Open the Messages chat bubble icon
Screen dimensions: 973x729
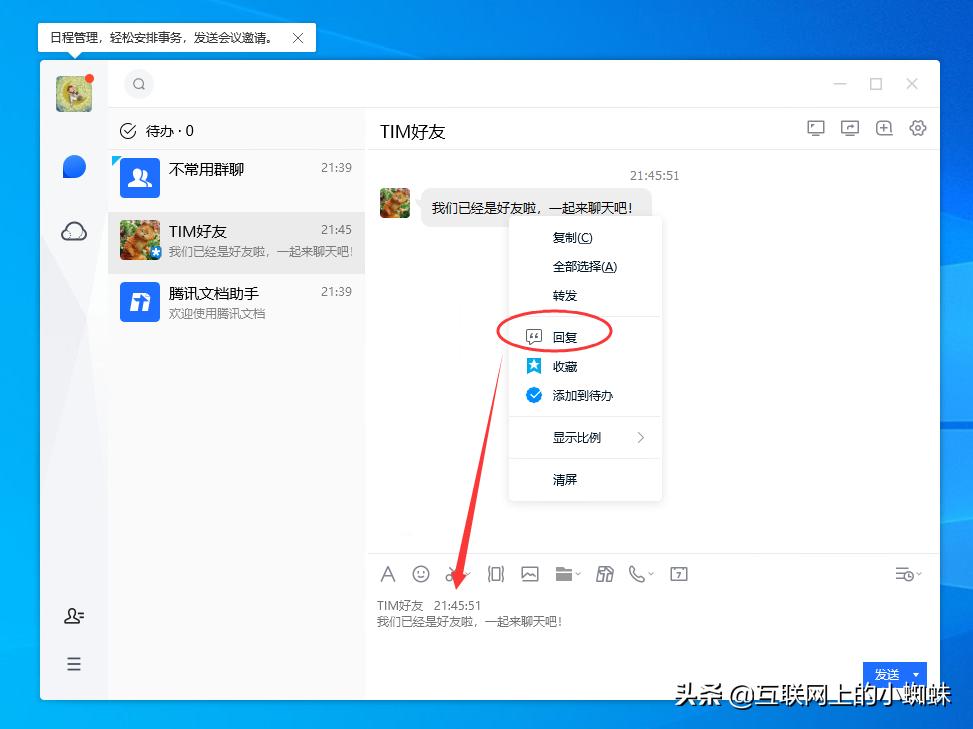click(x=74, y=167)
